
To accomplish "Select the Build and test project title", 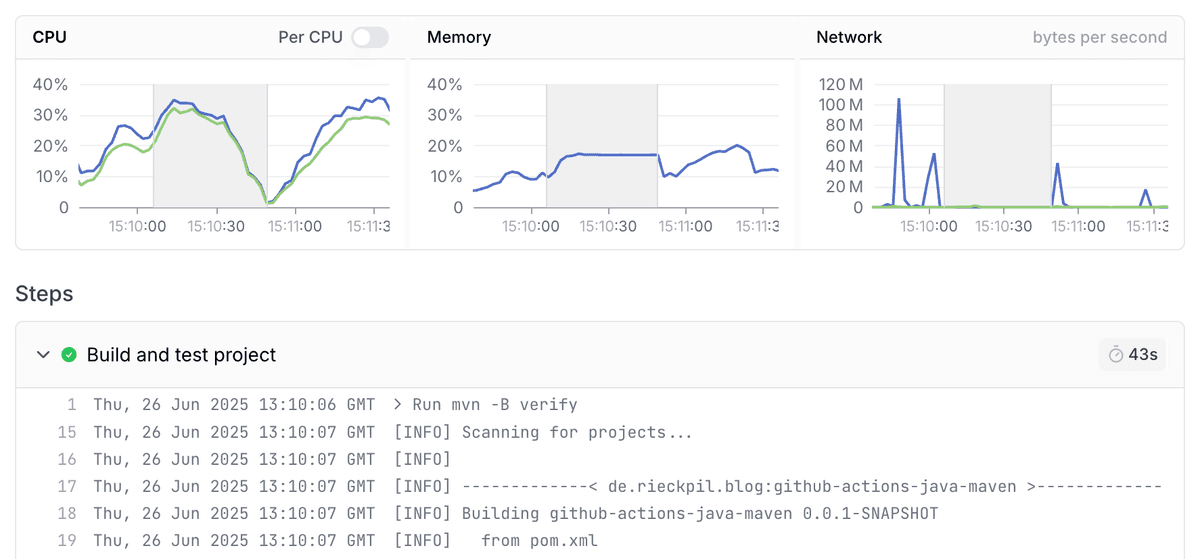I will pos(181,355).
